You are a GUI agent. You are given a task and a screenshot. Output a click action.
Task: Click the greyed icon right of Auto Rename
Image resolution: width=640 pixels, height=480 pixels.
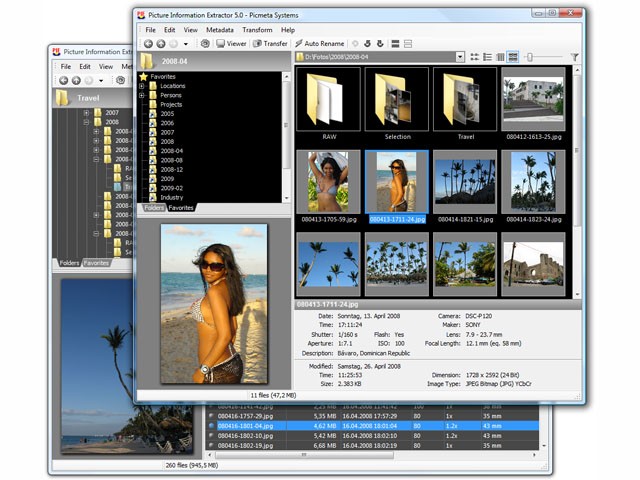[355, 44]
